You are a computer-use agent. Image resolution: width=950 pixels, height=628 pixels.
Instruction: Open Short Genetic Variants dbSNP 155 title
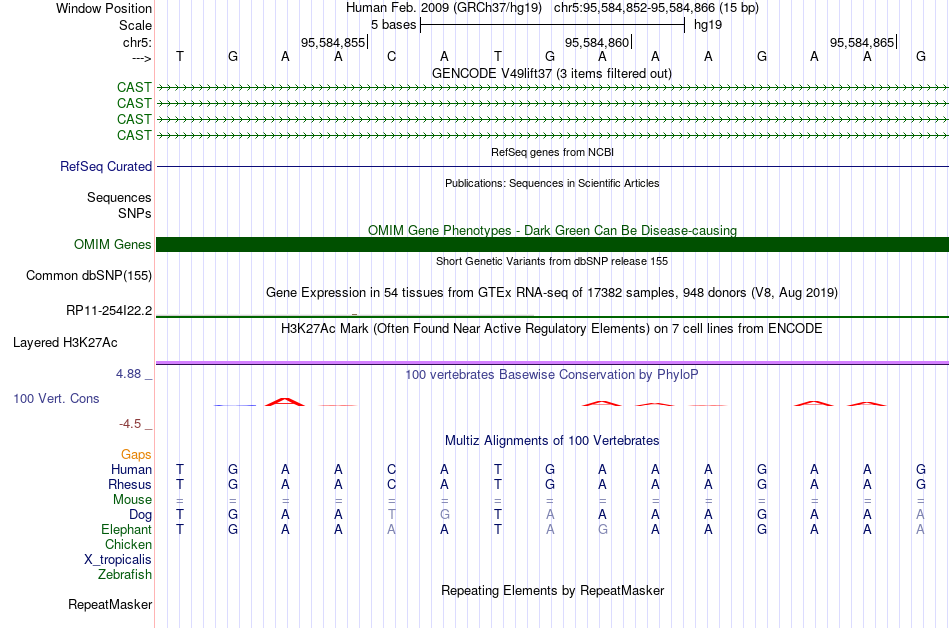click(x=552, y=262)
